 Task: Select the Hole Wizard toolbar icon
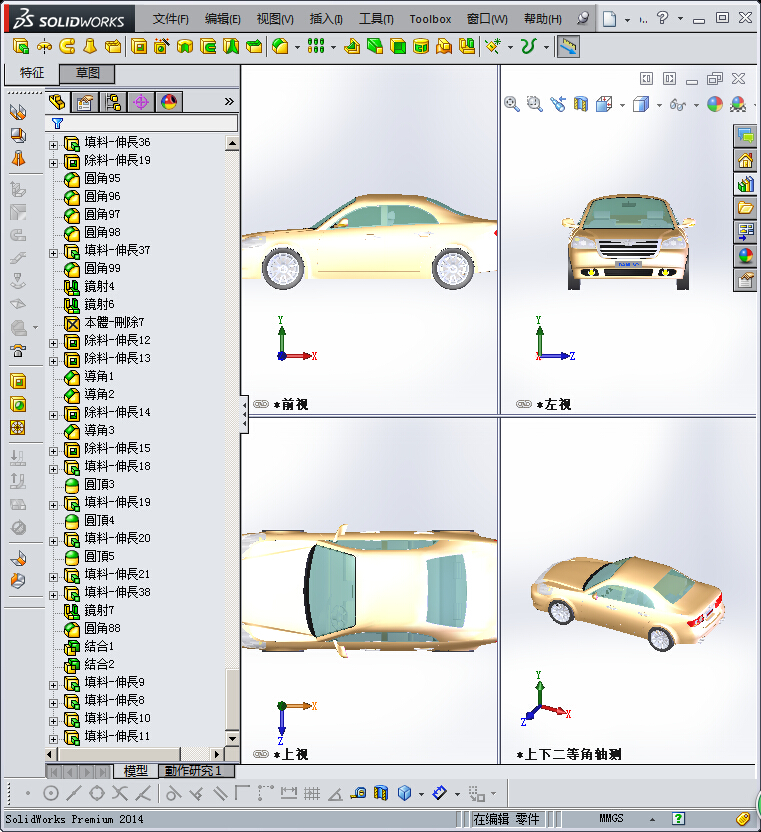pyautogui.click(x=161, y=47)
